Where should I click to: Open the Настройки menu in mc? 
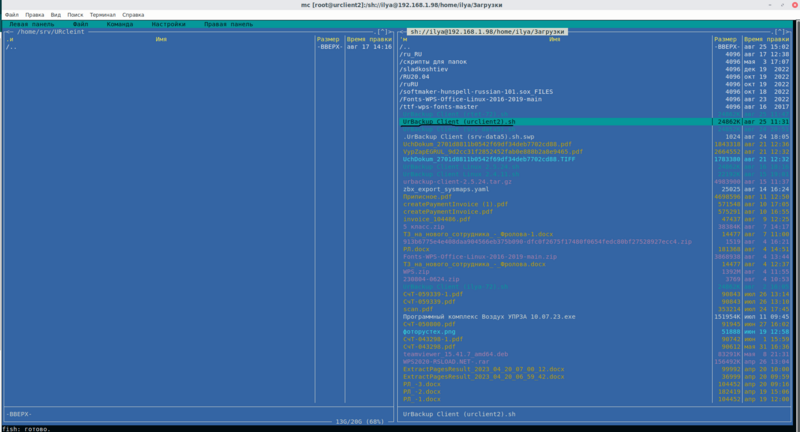coord(168,24)
